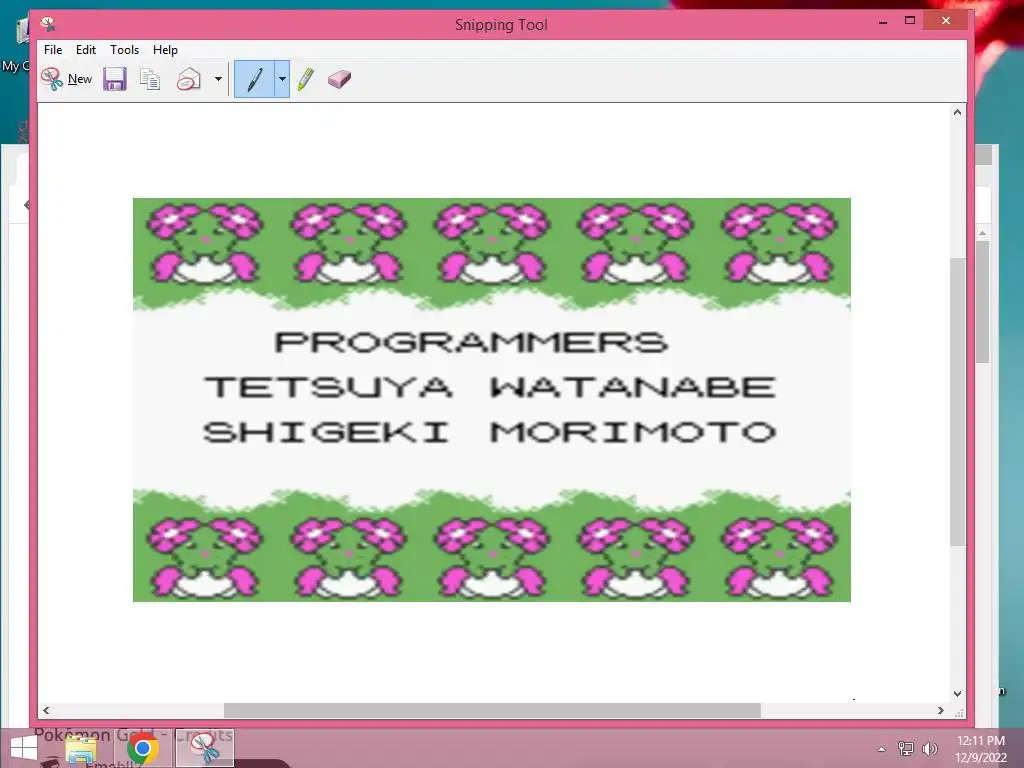Select the Pen tool
This screenshot has height=768, width=1024.
tap(255, 79)
